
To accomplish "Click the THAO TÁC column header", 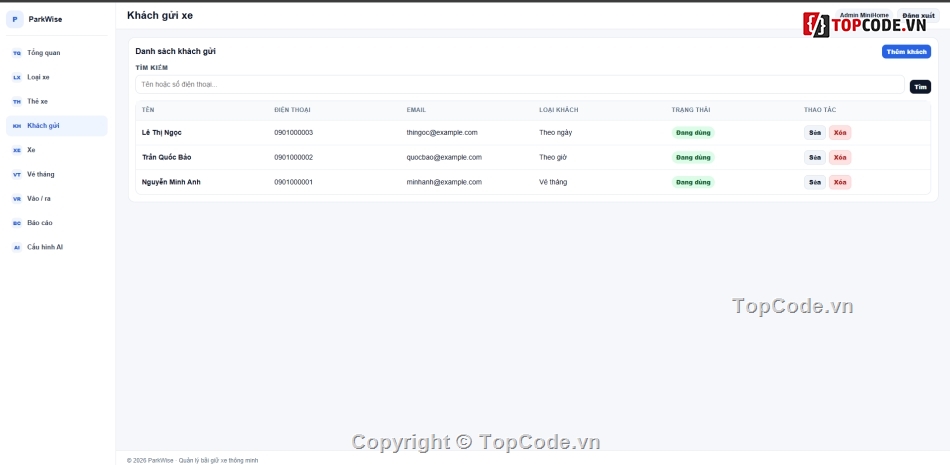I will 820,110.
